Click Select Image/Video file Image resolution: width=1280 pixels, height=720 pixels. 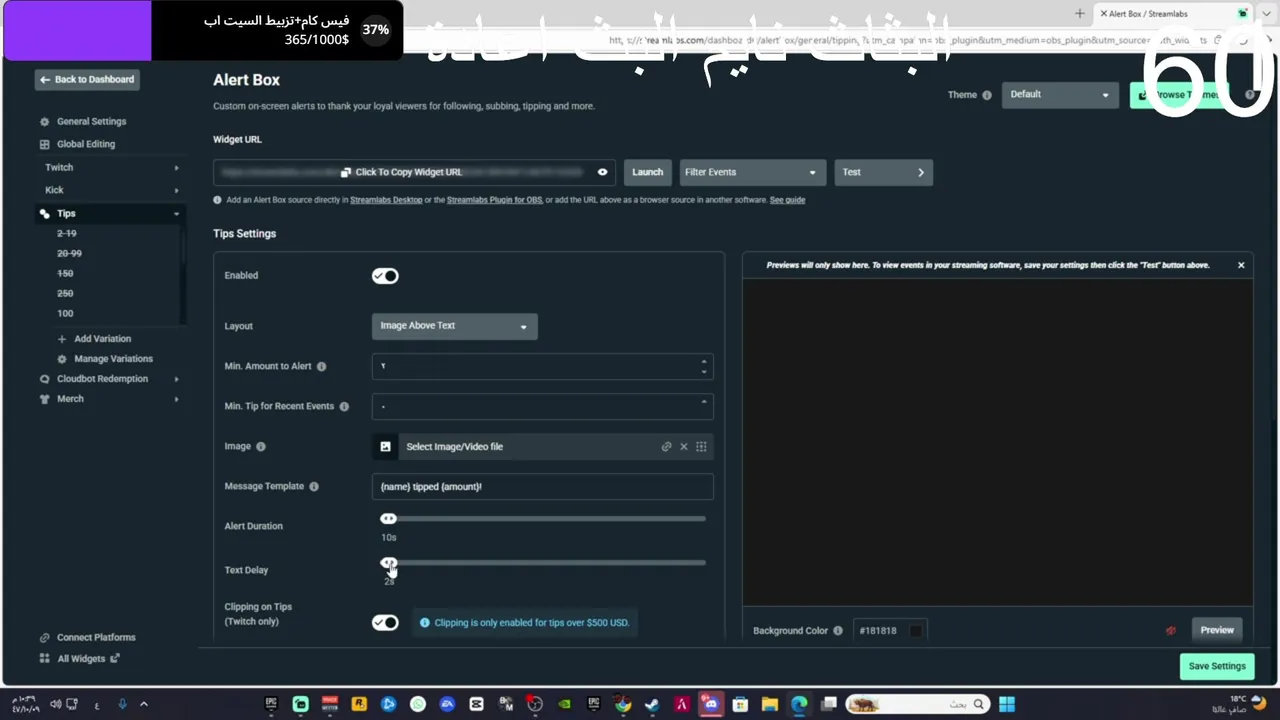[x=454, y=447]
